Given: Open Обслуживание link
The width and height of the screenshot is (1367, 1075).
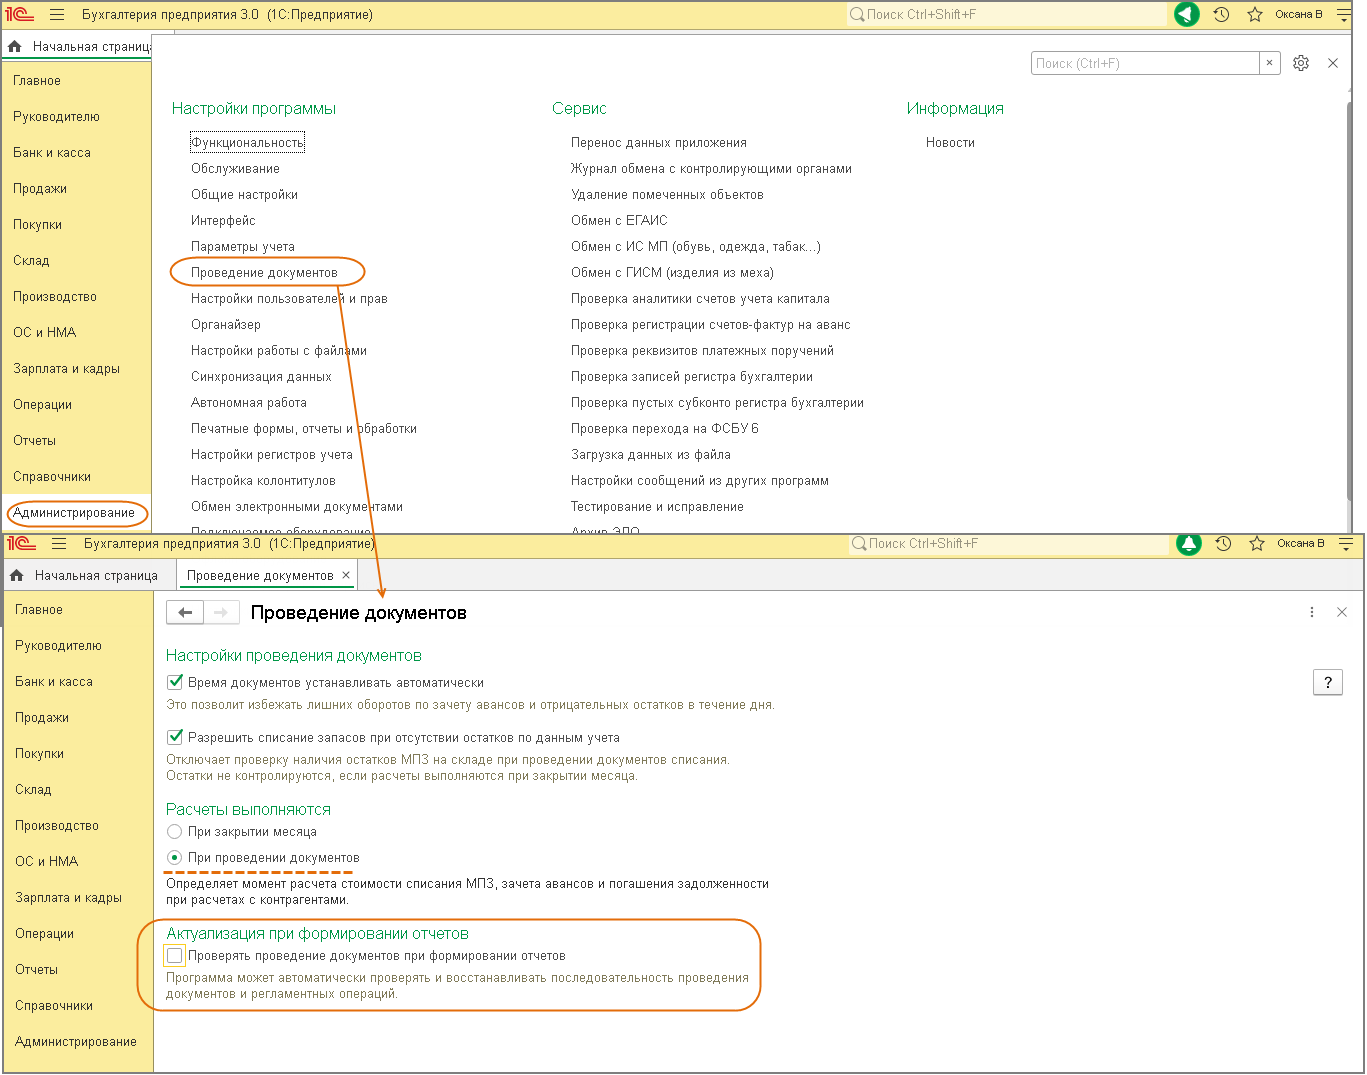Looking at the screenshot, I should pyautogui.click(x=235, y=169).
